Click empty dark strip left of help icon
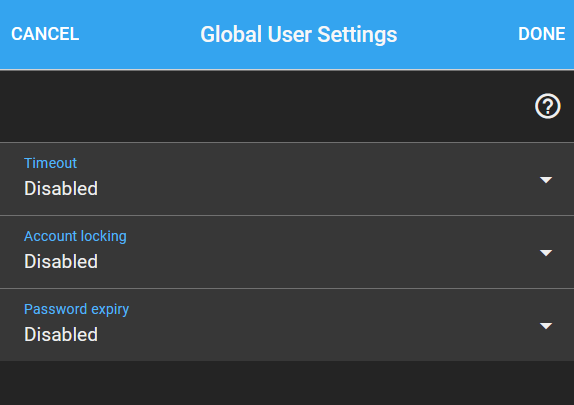 tap(264, 107)
